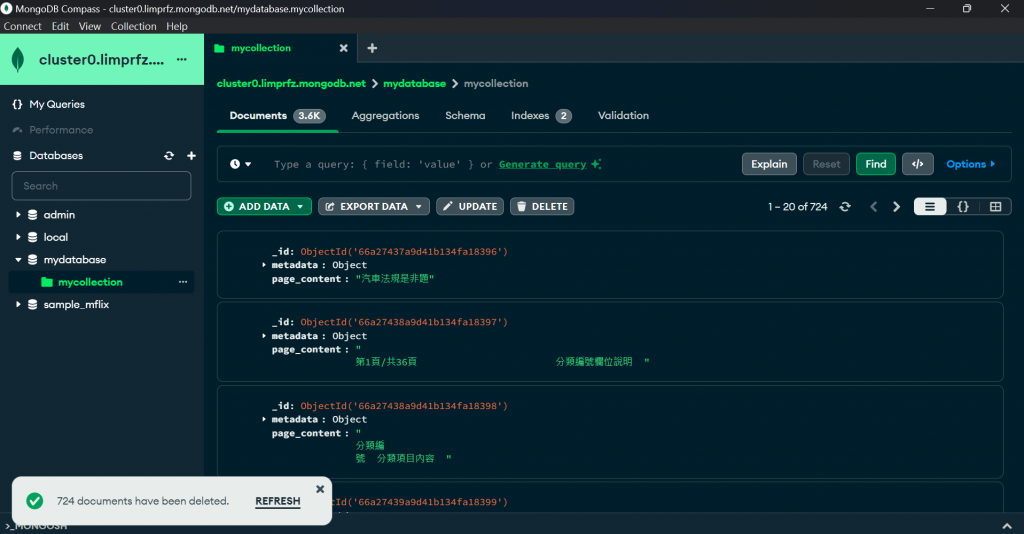Select the local database
This screenshot has width=1024, height=534.
pos(56,237)
